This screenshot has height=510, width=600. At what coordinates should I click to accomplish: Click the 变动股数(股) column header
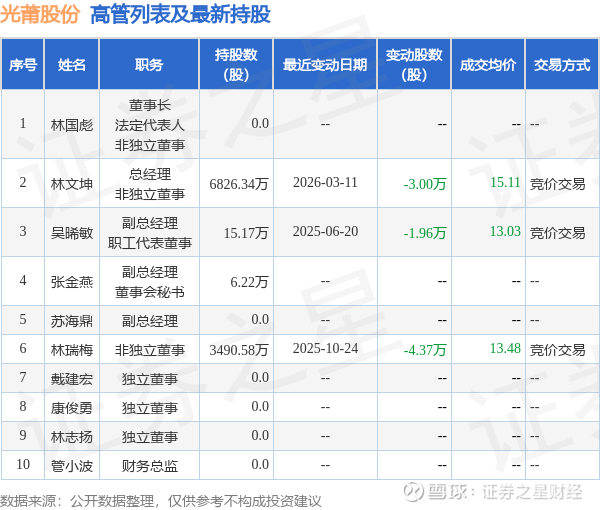(x=414, y=65)
